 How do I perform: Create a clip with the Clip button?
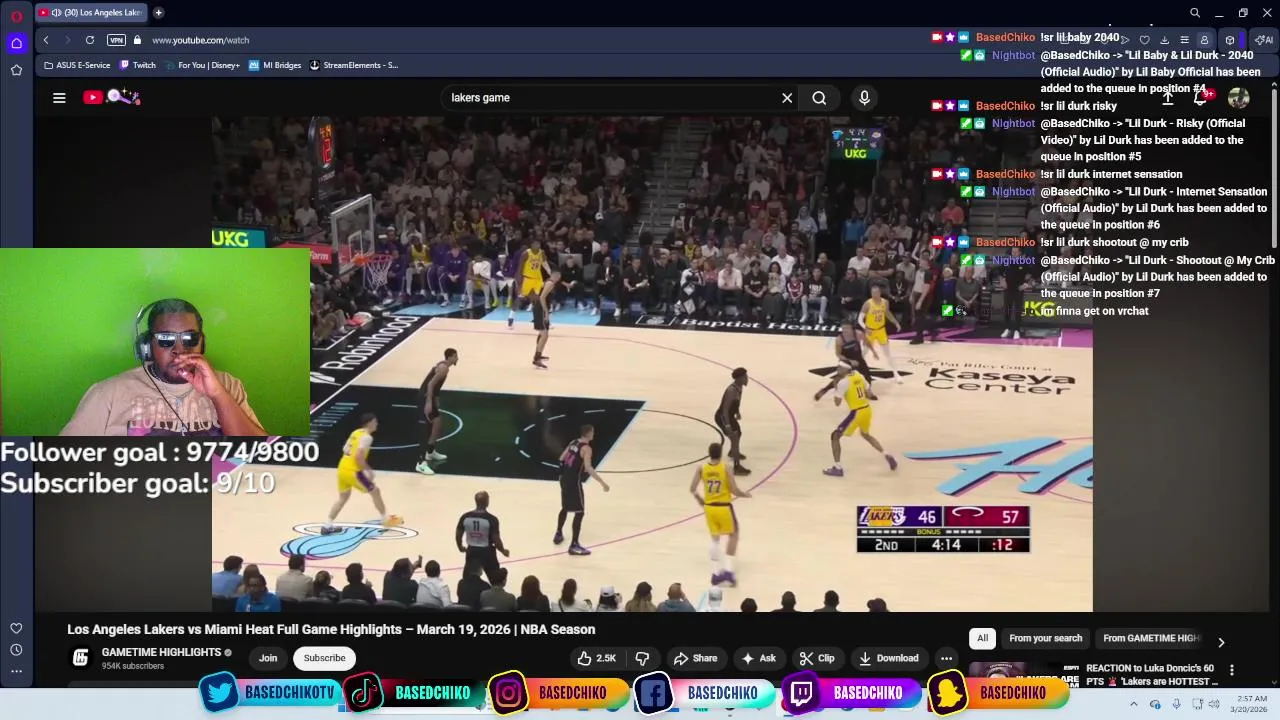[x=817, y=658]
